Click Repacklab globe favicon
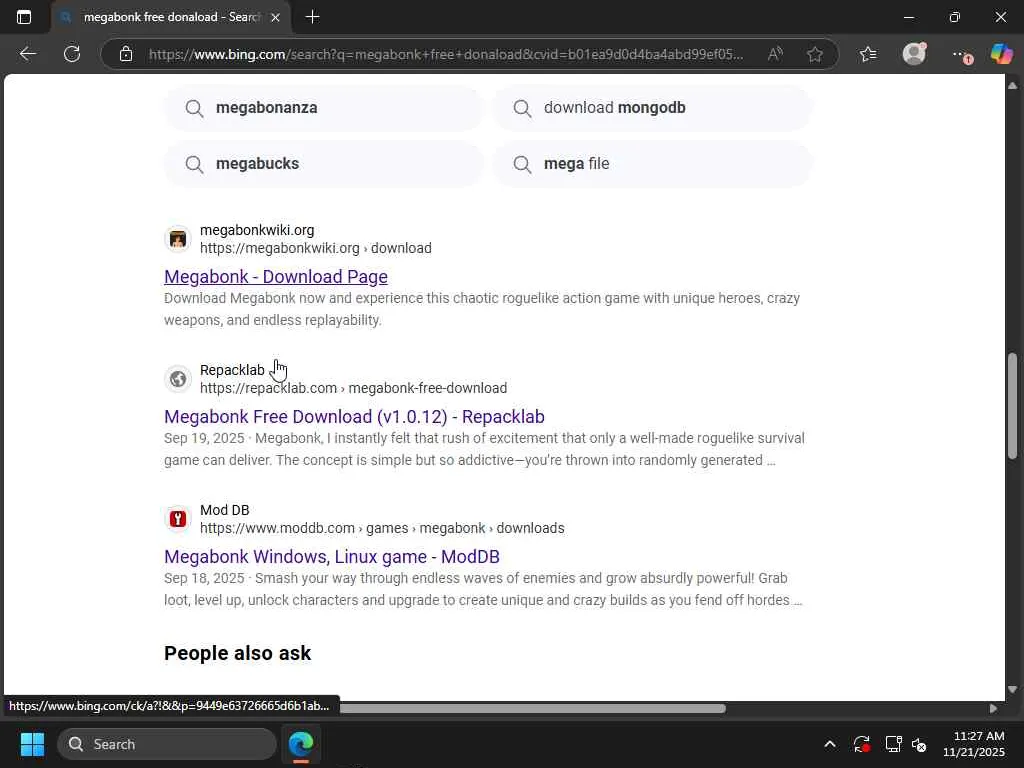The image size is (1024, 768). point(178,379)
